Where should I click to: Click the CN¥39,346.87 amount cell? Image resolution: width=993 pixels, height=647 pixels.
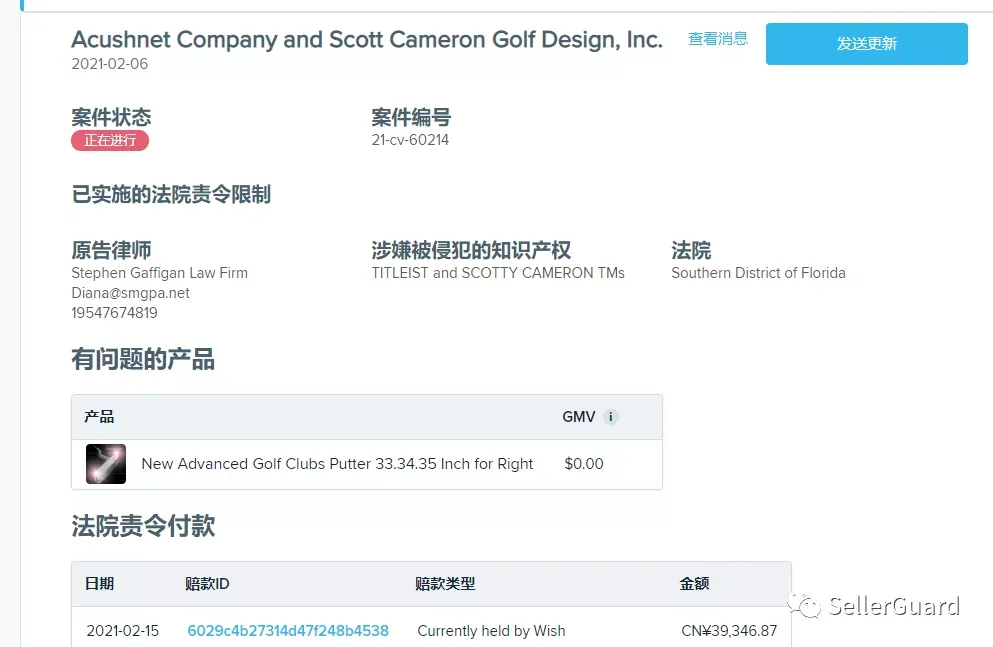(x=729, y=631)
